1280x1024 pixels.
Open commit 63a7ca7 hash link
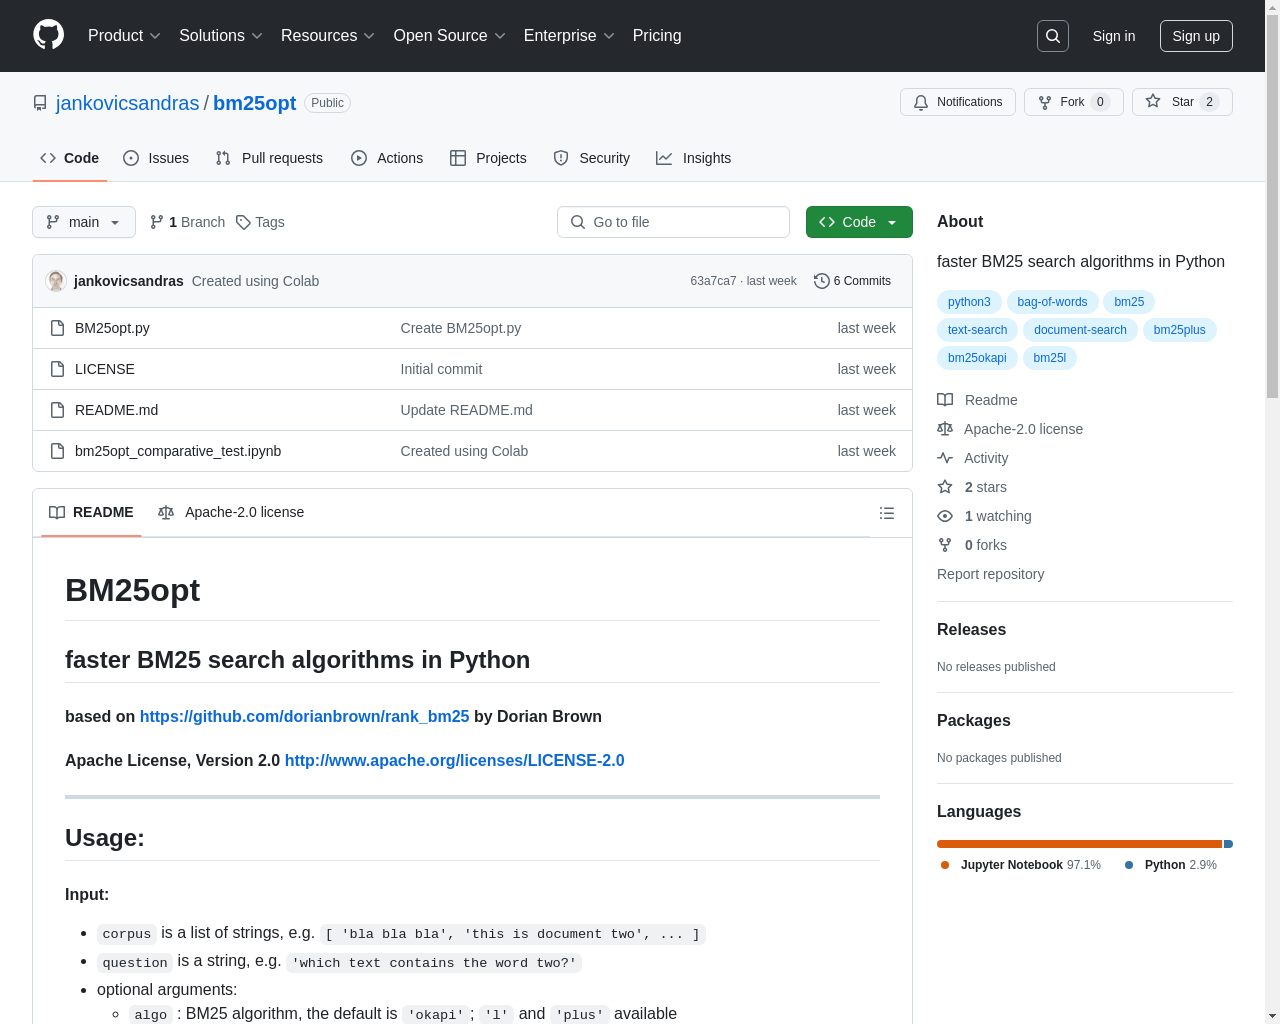[713, 281]
